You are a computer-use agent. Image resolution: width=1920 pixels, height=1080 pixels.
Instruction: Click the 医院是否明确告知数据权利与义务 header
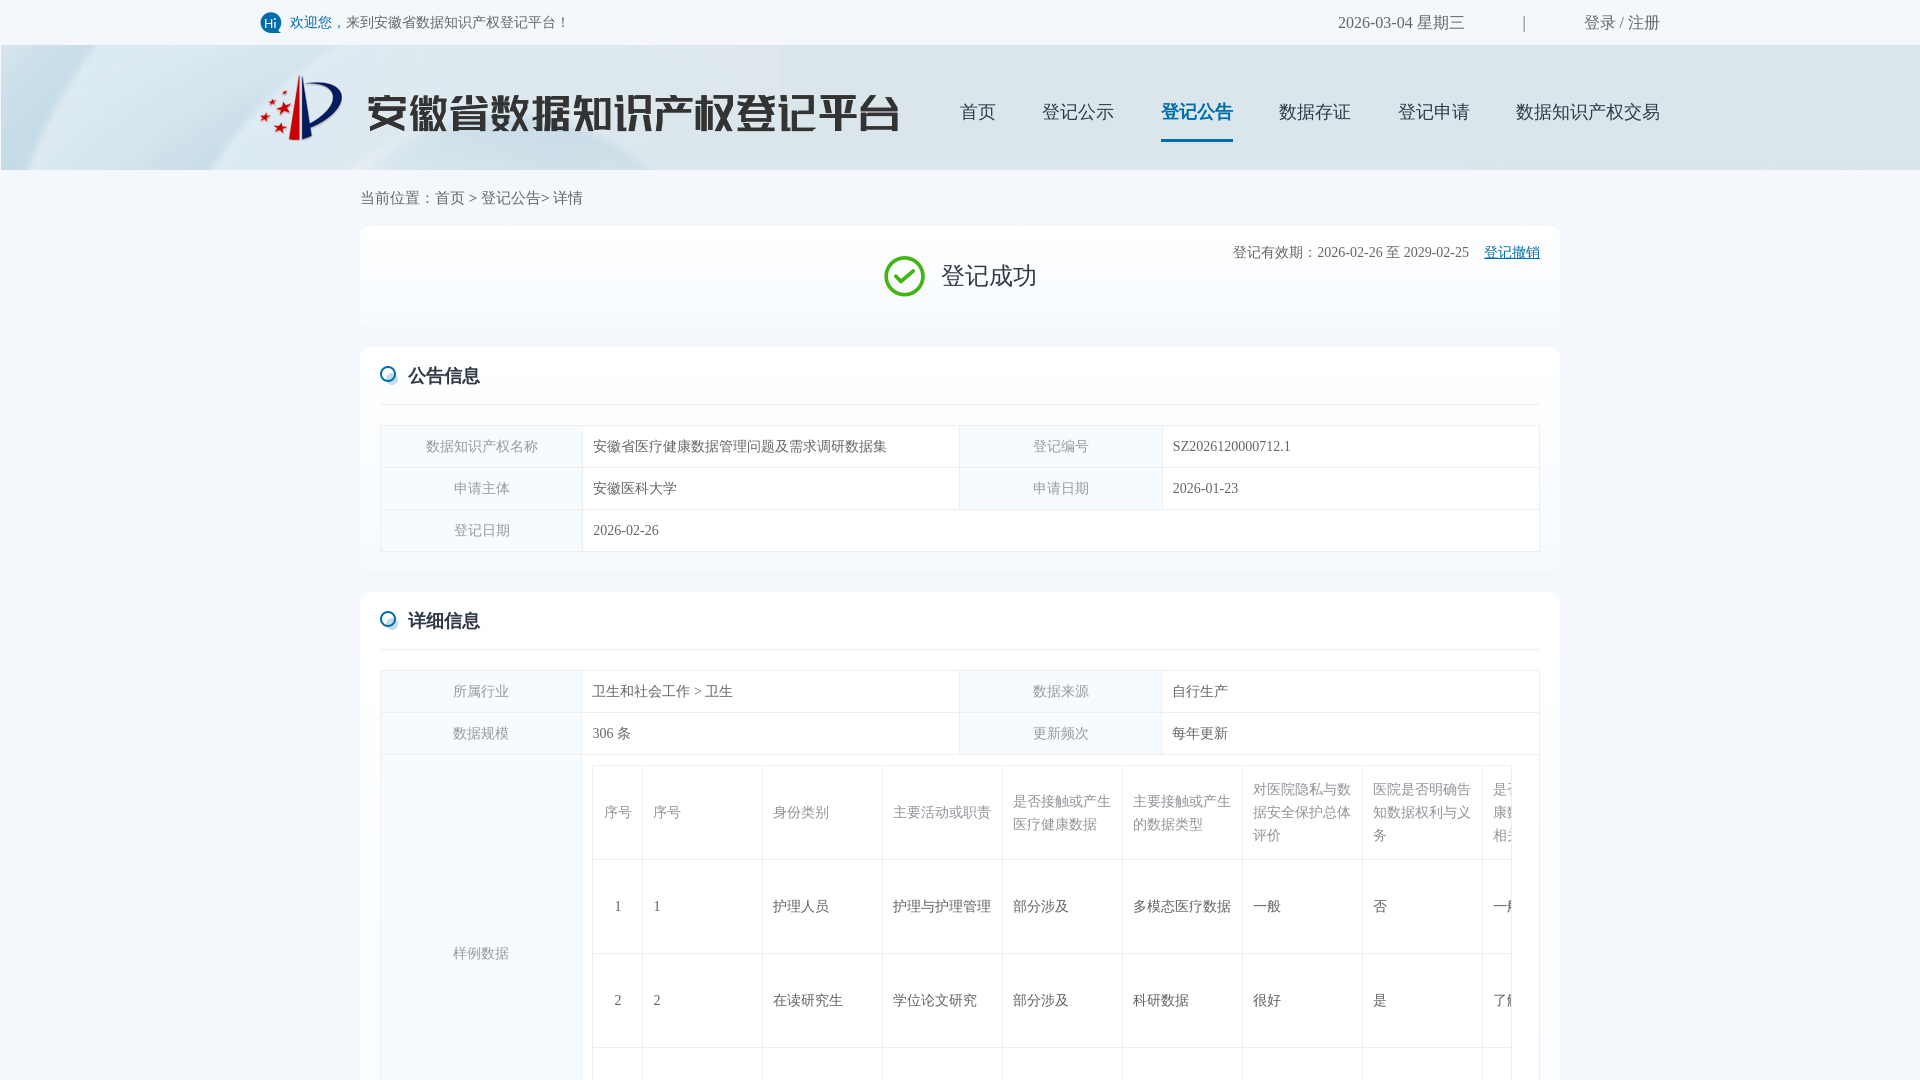(x=1421, y=813)
